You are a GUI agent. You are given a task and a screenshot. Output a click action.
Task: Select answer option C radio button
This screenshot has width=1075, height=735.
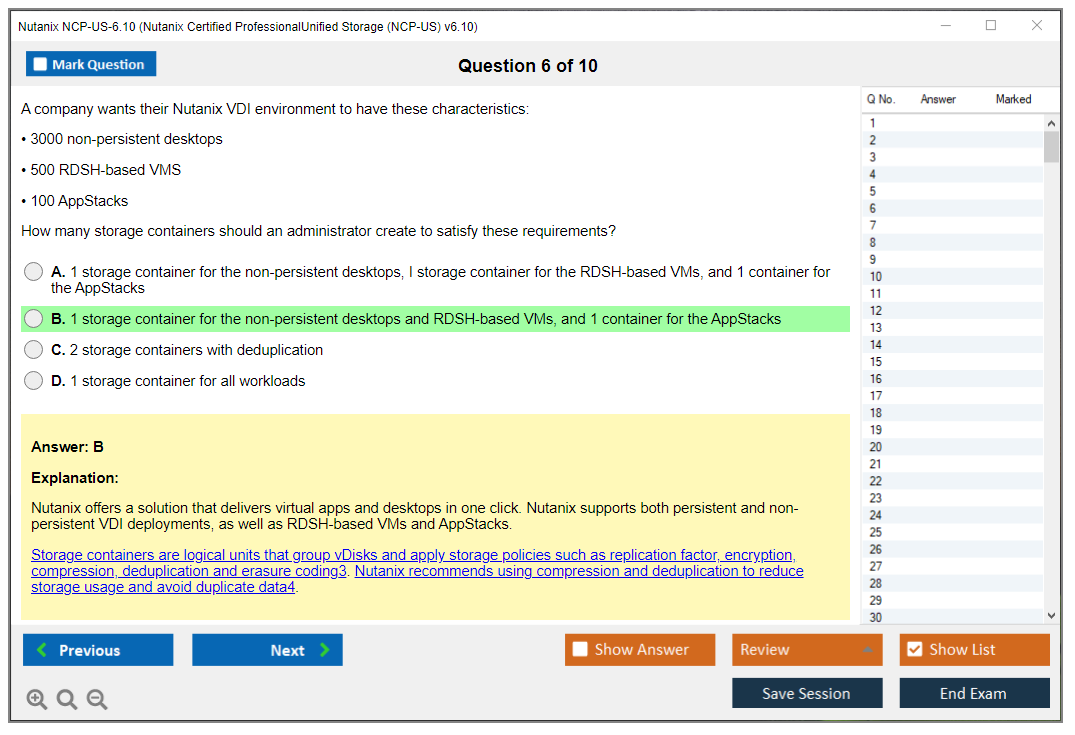pos(33,350)
